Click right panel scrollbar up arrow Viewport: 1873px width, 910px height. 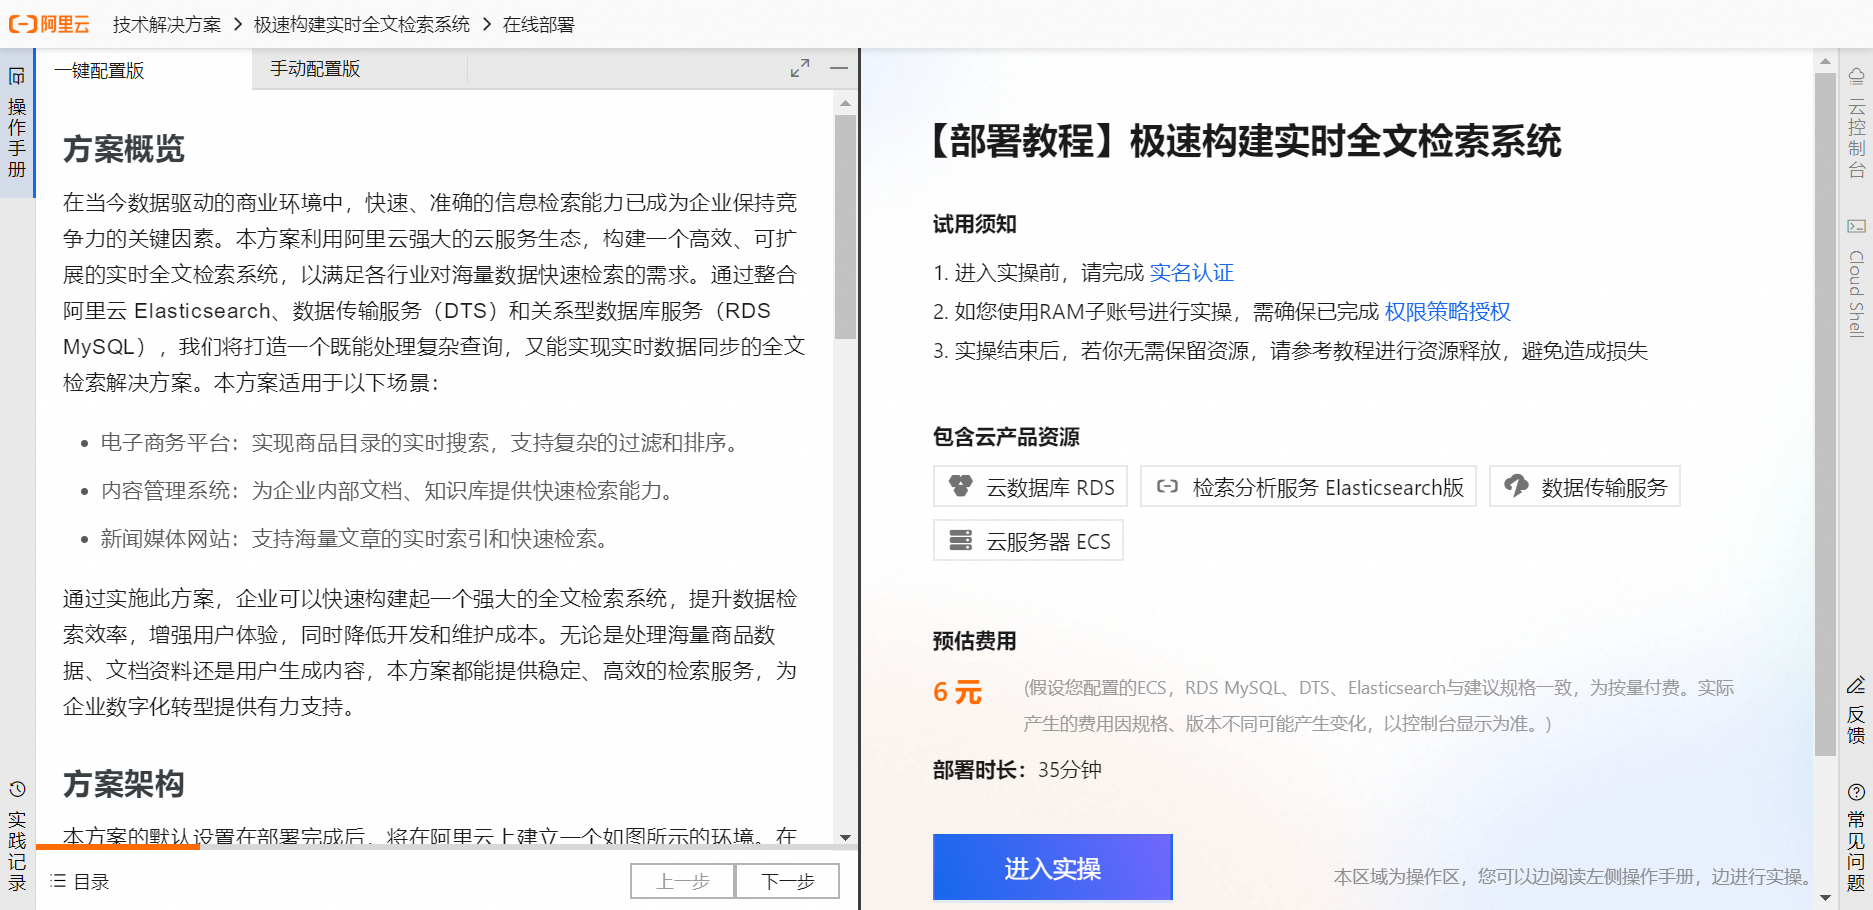coord(1826,62)
